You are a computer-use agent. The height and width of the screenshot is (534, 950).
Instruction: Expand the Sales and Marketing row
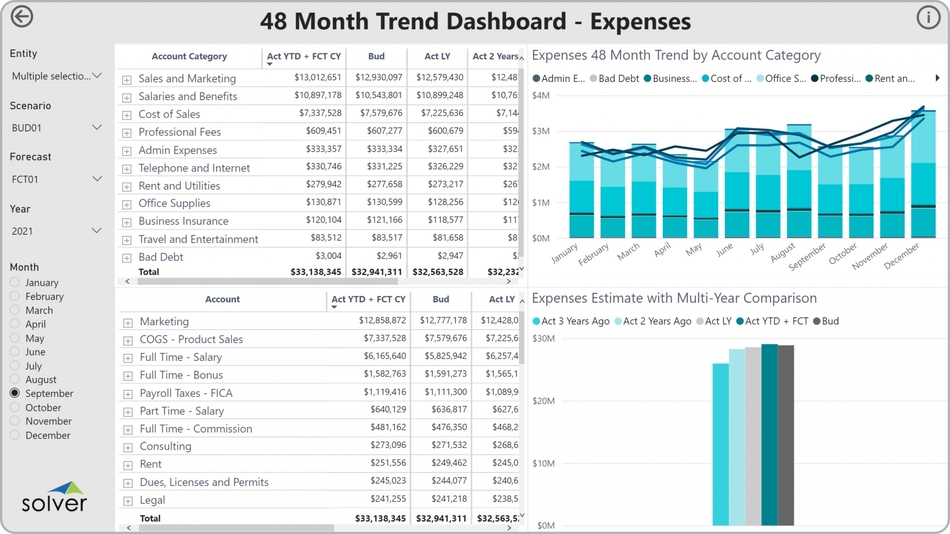pos(127,79)
